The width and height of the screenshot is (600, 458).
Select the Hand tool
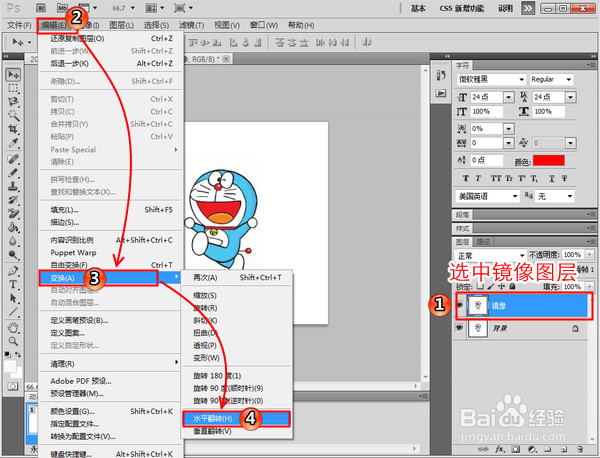pos(13,328)
